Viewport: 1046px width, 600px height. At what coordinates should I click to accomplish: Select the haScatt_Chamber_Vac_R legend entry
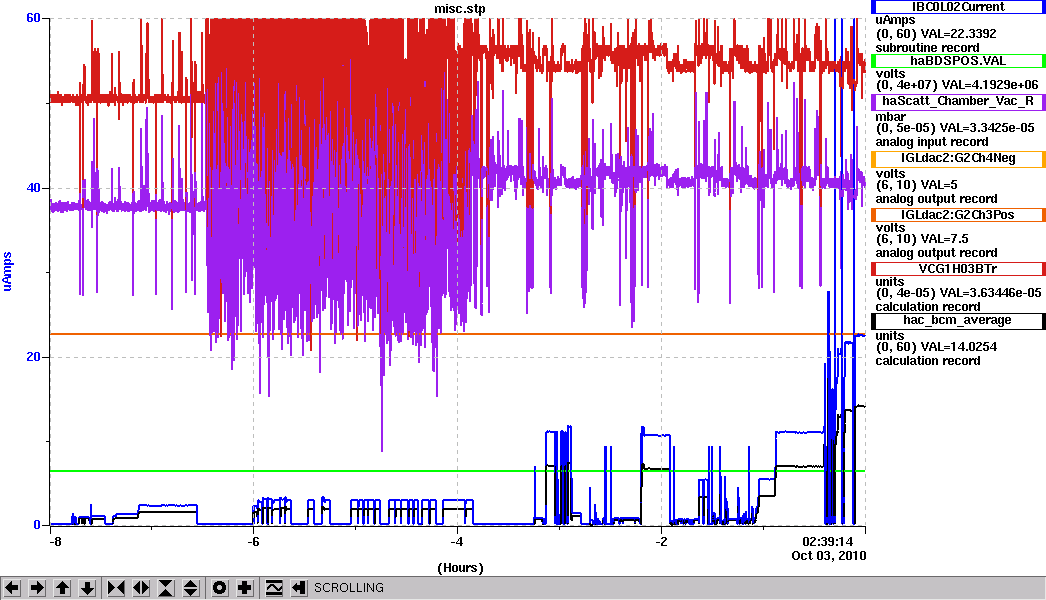958,101
